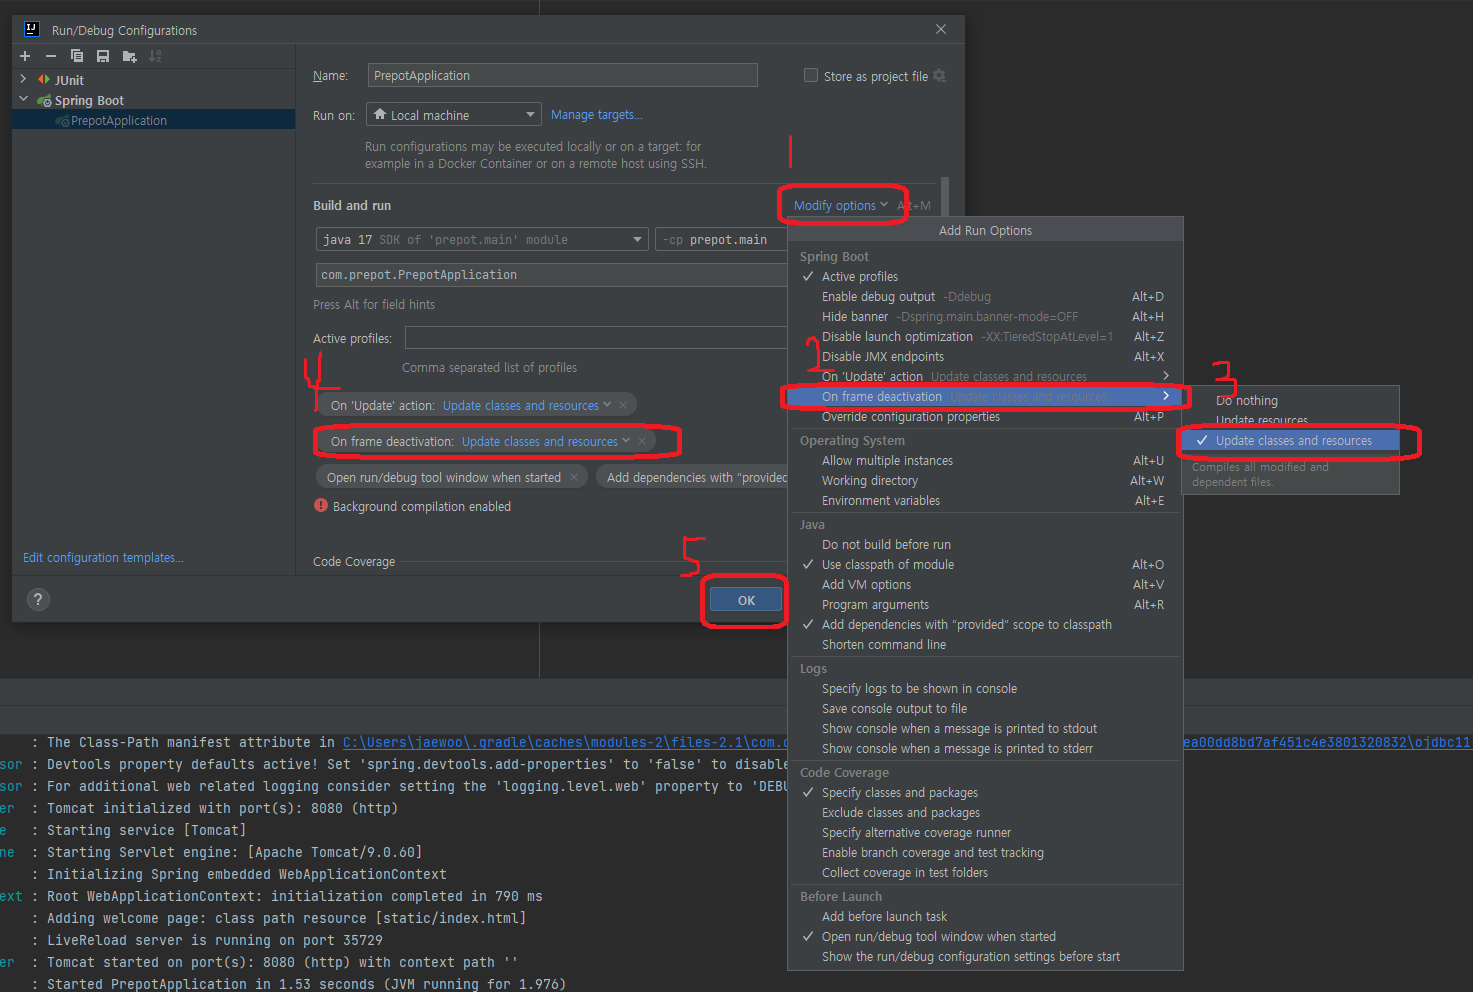Toggle Add dependencies with provided scope menu option
The width and height of the screenshot is (1473, 992).
(985, 625)
